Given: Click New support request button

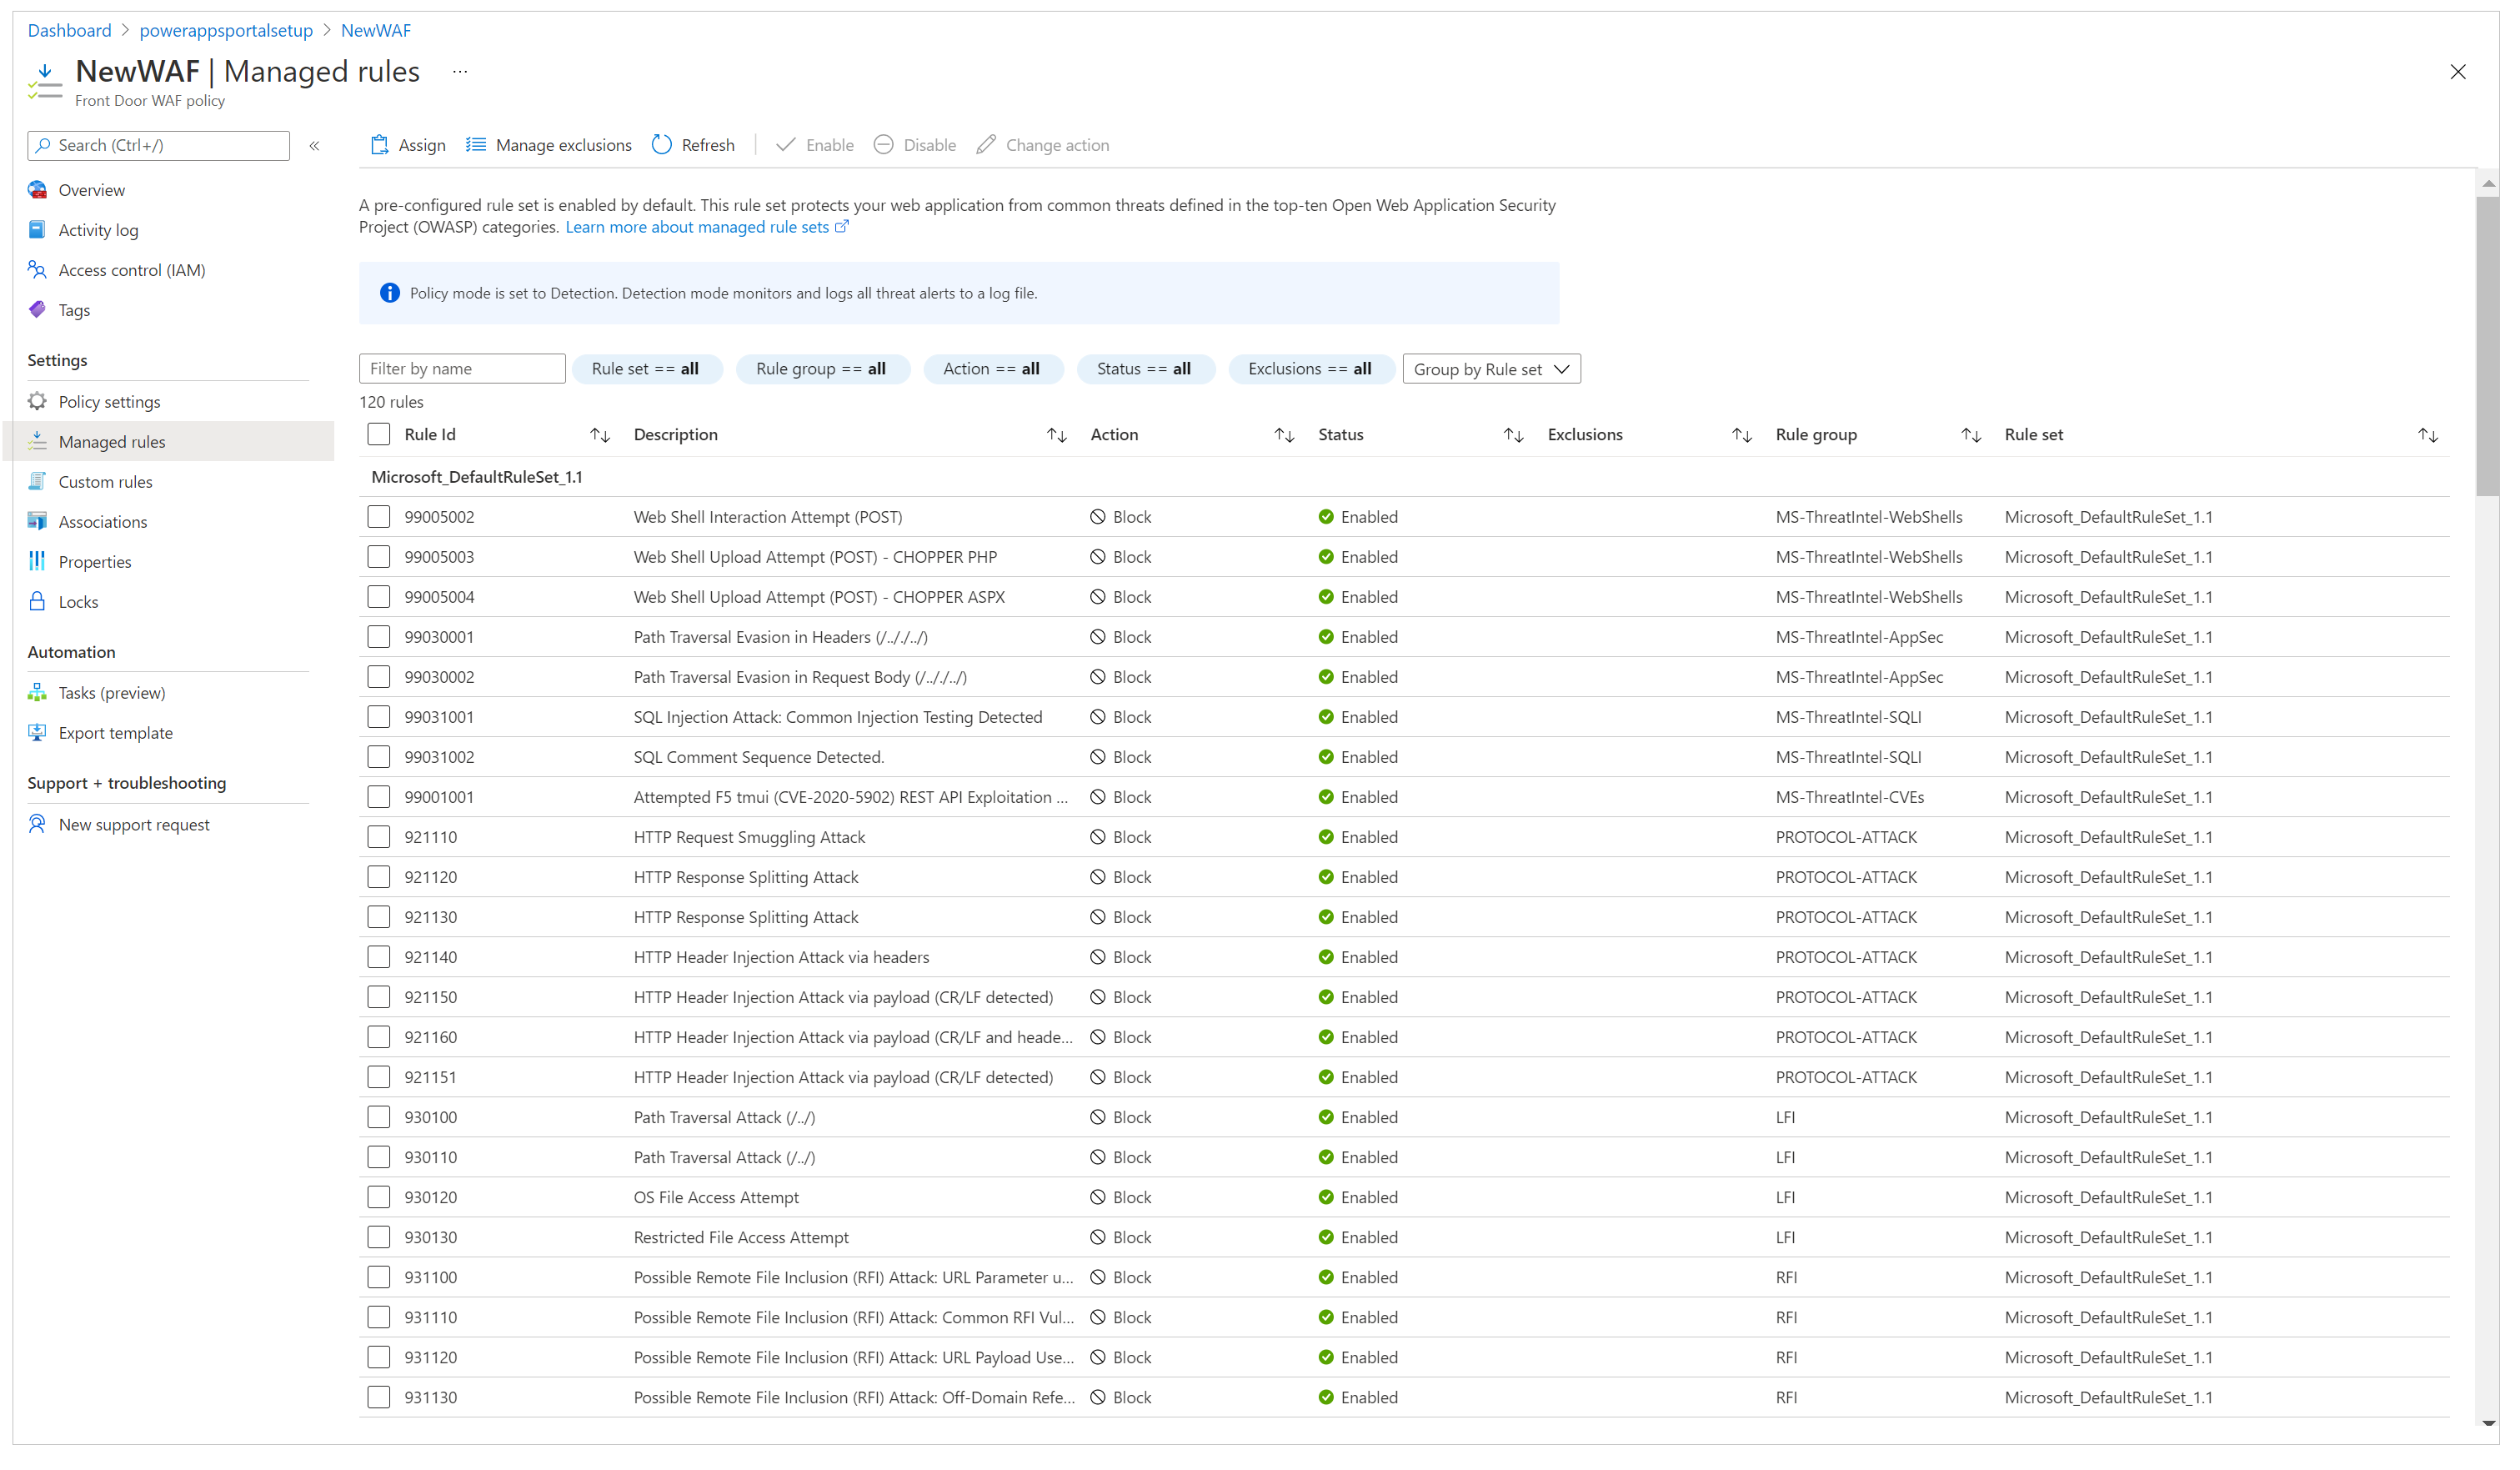Looking at the screenshot, I should [131, 822].
